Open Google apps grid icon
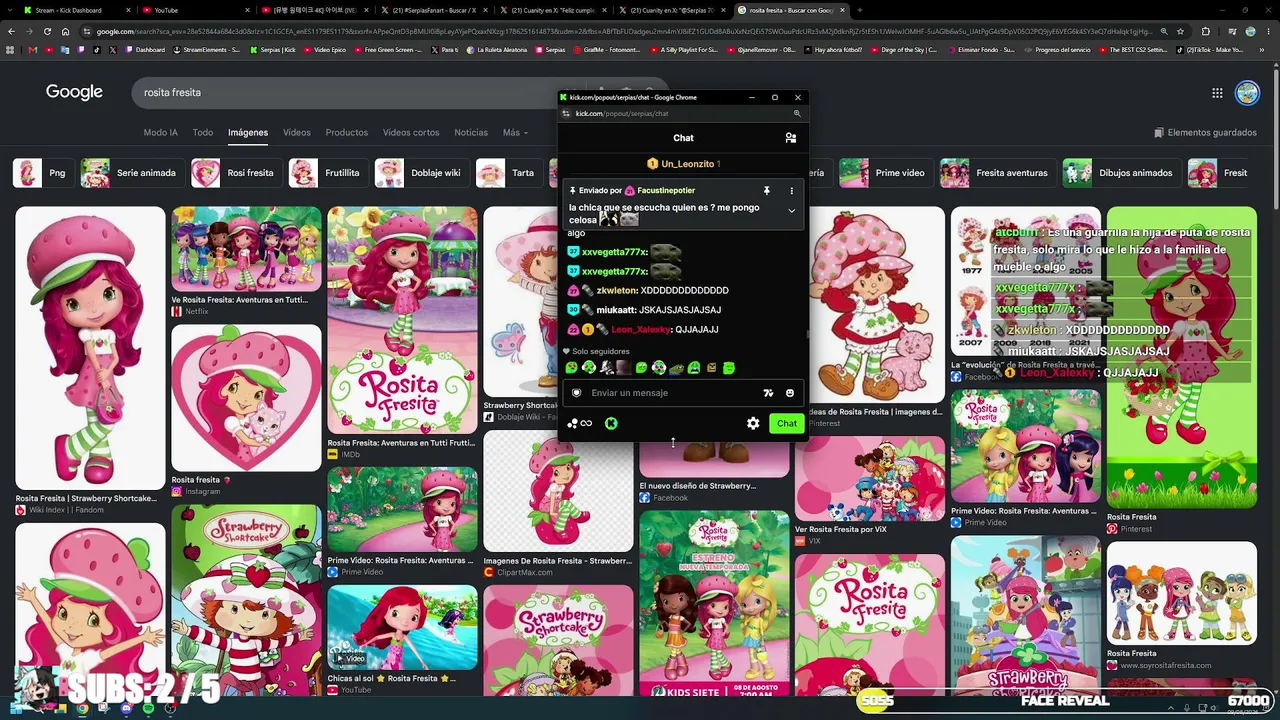The width and height of the screenshot is (1280, 720). click(1217, 93)
